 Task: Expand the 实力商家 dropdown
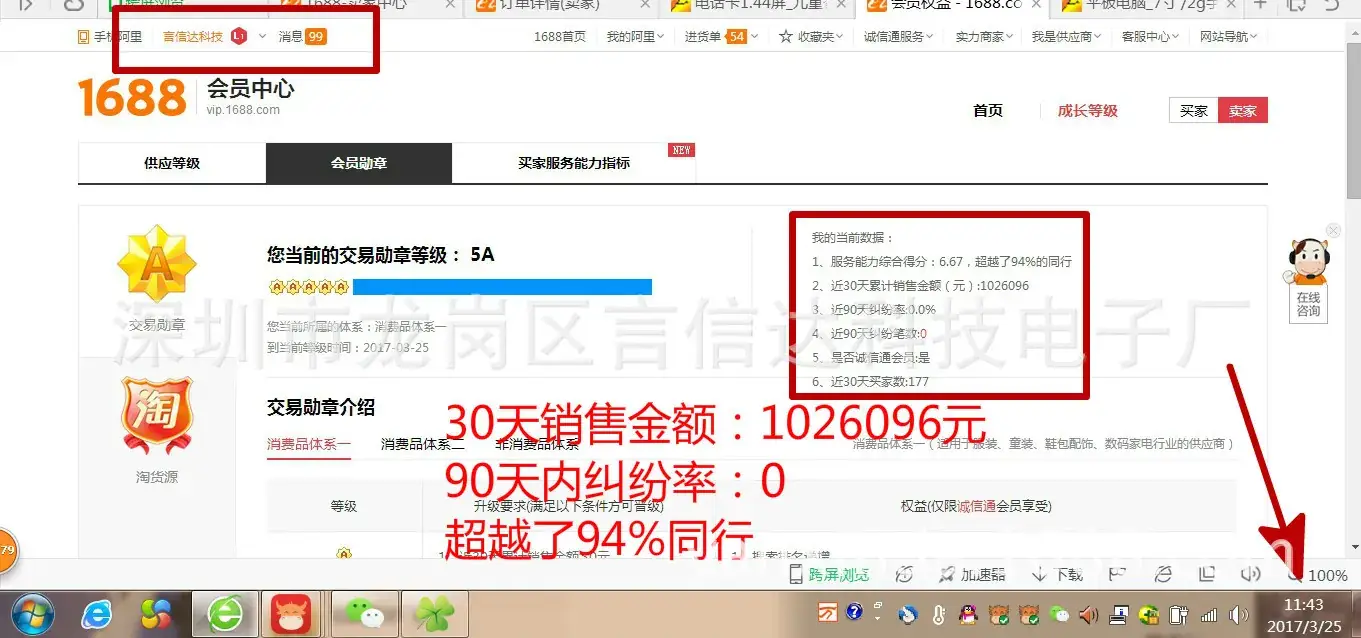(984, 37)
